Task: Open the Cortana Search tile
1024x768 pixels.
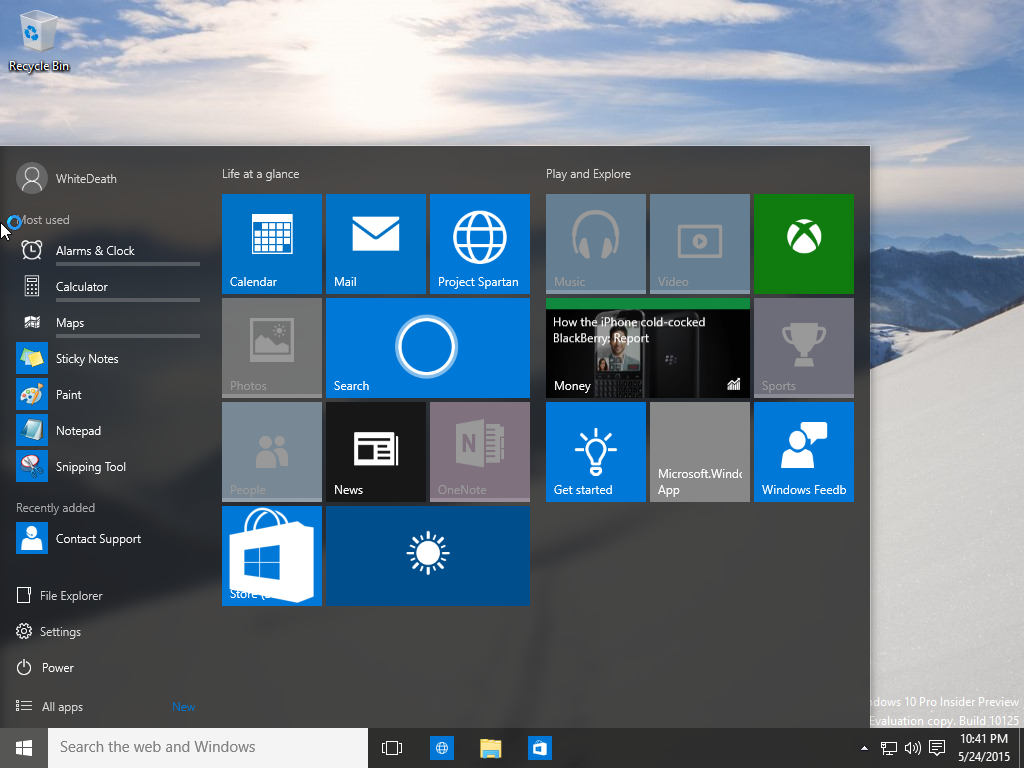Action: click(x=428, y=347)
